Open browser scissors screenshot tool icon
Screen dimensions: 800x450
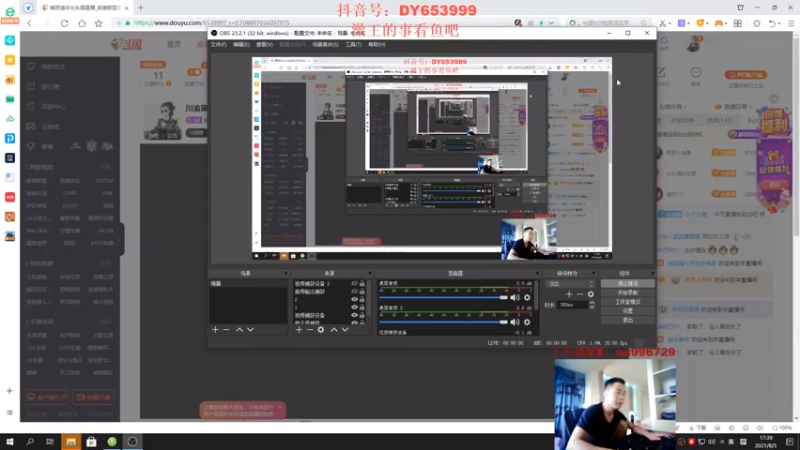pos(663,23)
